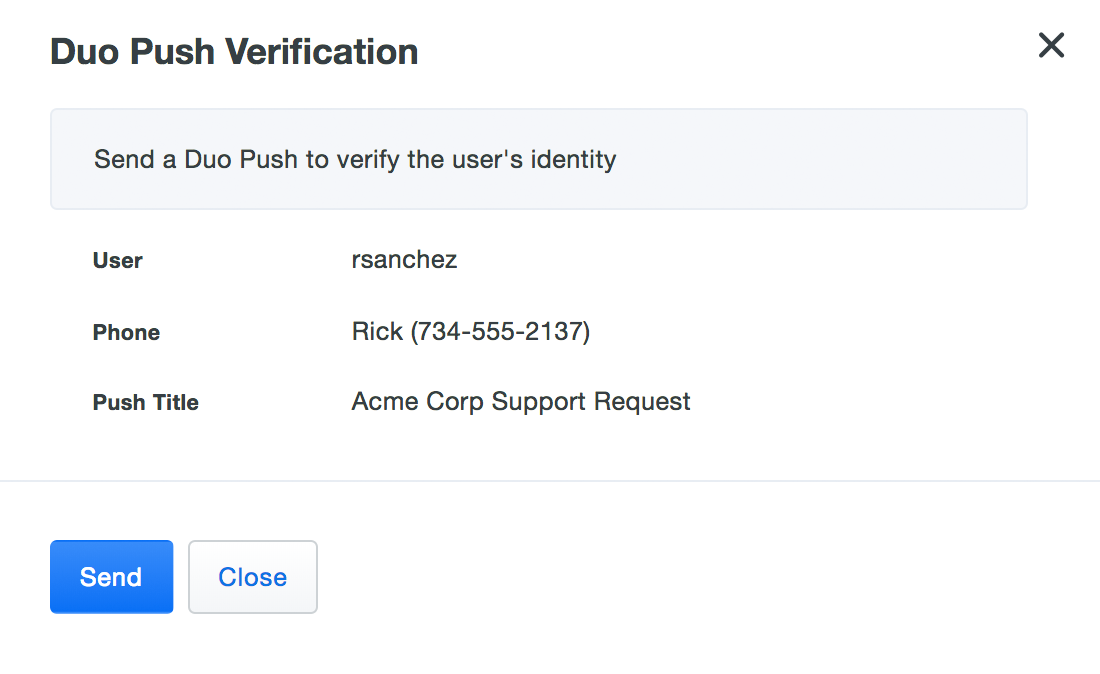Click the "Duo Push Verification" dialog heading
Viewport: 1100px width, 674px height.
point(234,52)
